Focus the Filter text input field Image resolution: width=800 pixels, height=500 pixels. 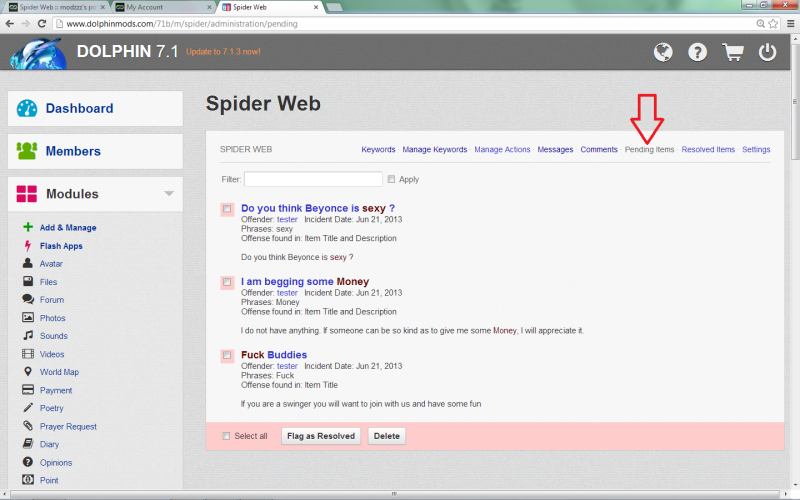(x=313, y=180)
